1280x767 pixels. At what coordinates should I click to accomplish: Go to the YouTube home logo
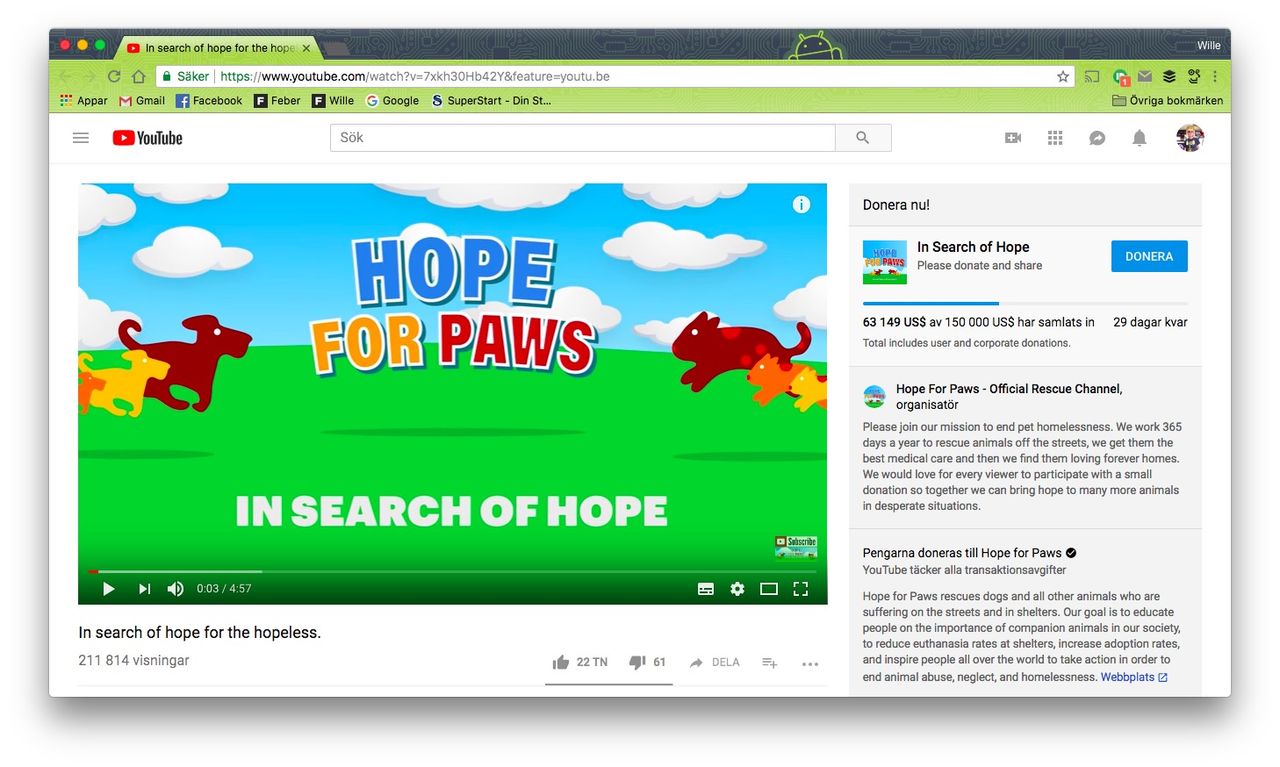click(x=147, y=138)
